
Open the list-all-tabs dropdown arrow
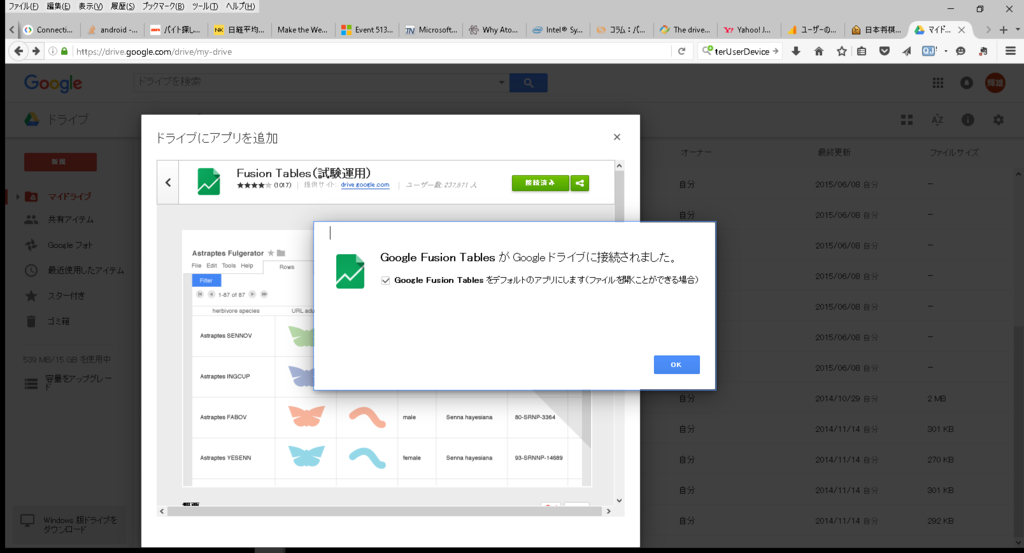(1017, 29)
